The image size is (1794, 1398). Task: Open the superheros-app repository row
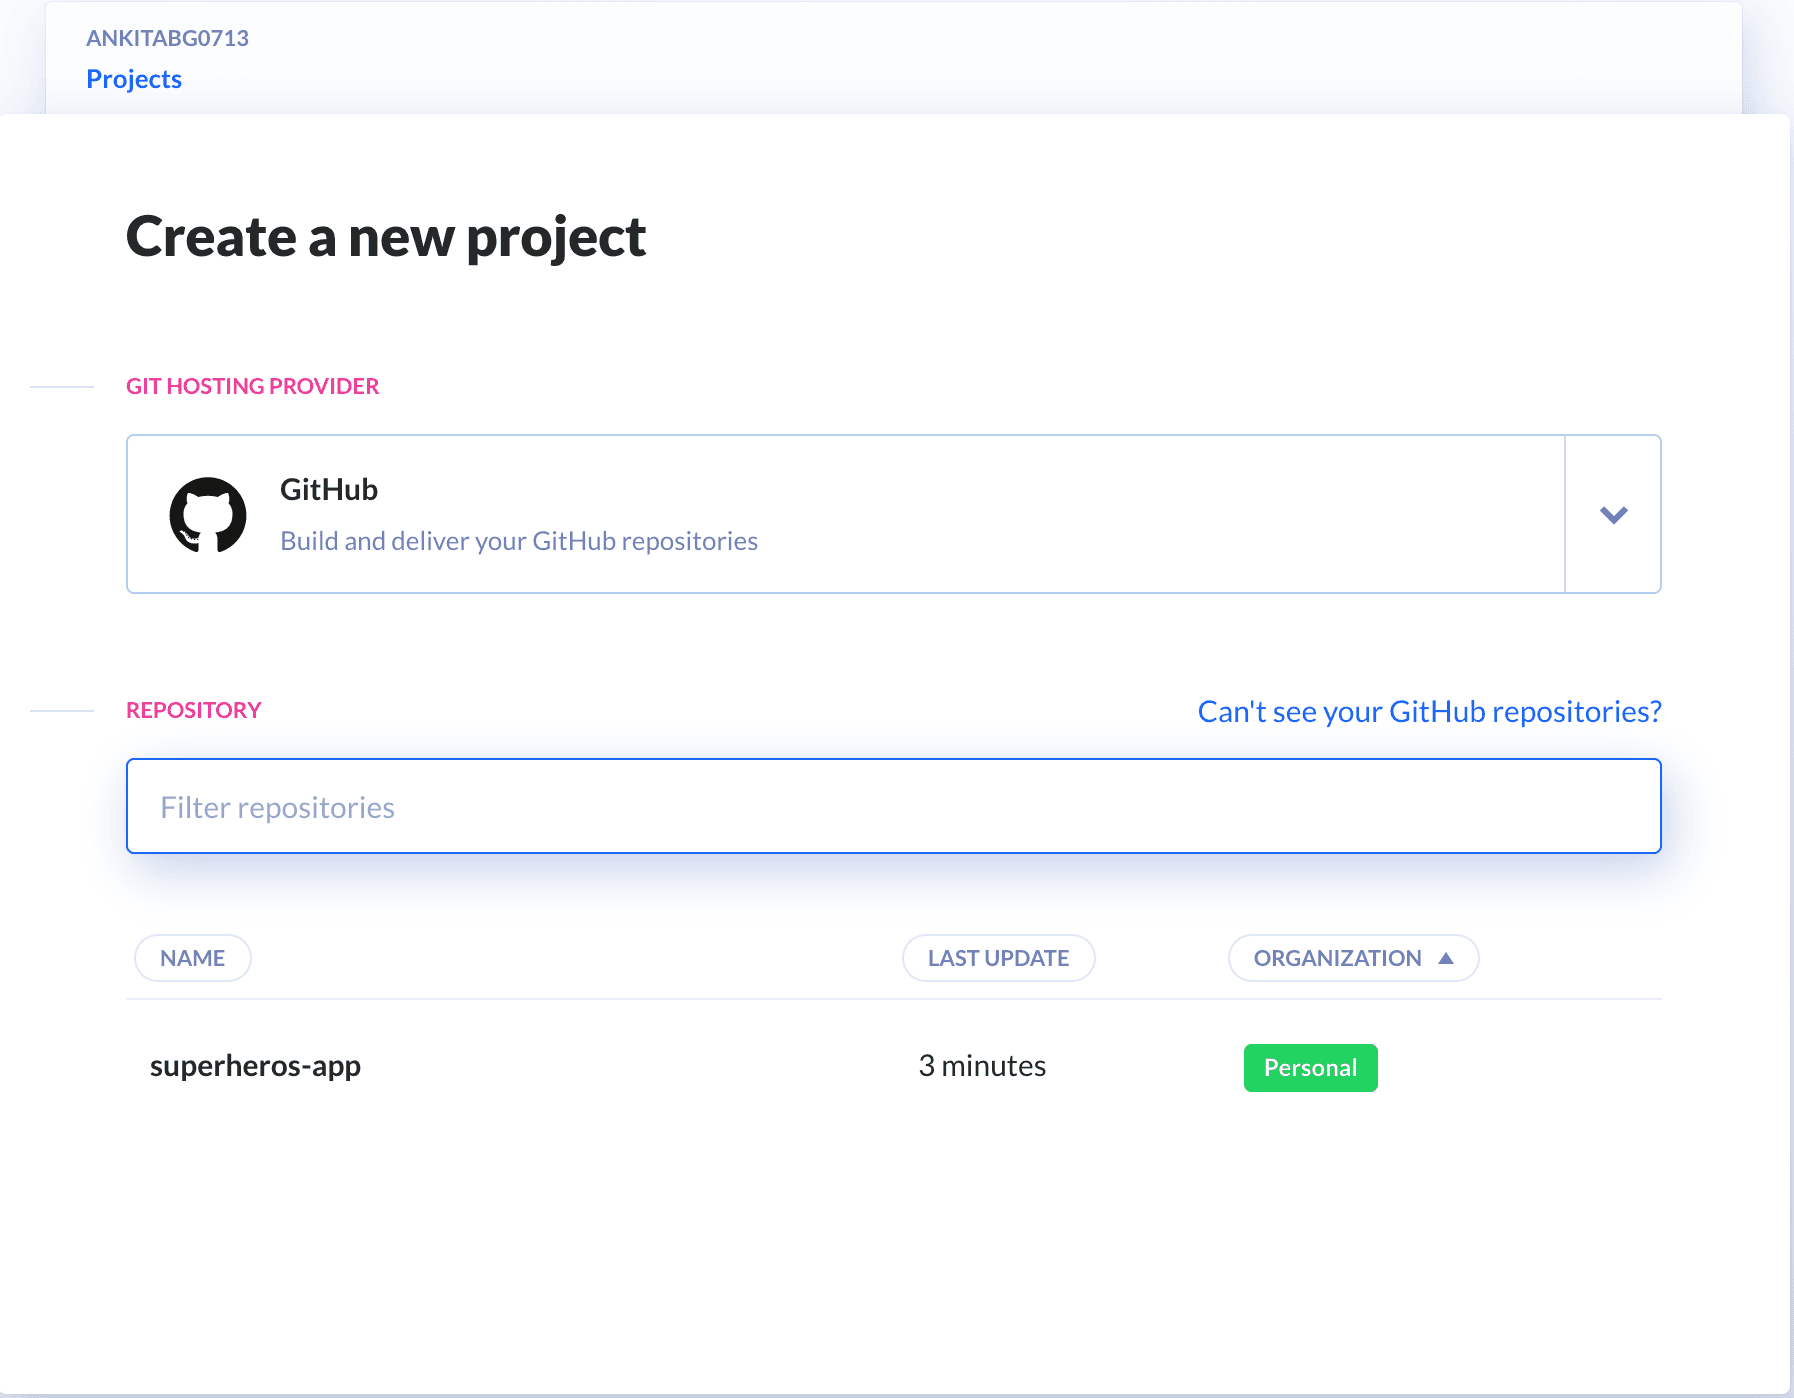[700, 1065]
